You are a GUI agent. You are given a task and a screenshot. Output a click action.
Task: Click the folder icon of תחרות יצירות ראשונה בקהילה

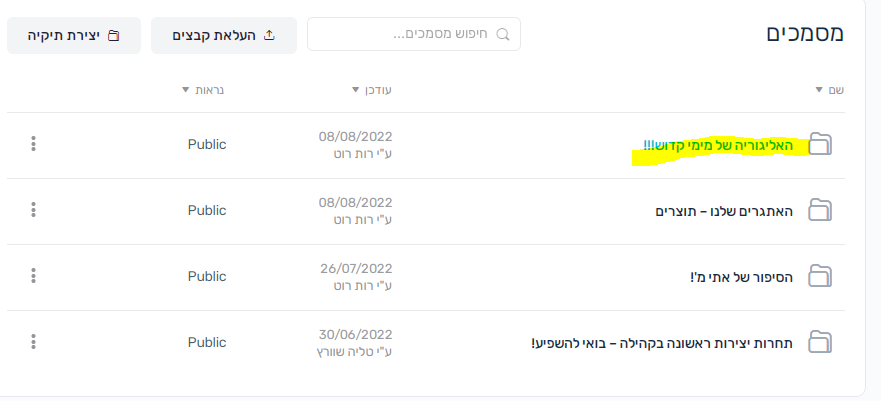[820, 342]
